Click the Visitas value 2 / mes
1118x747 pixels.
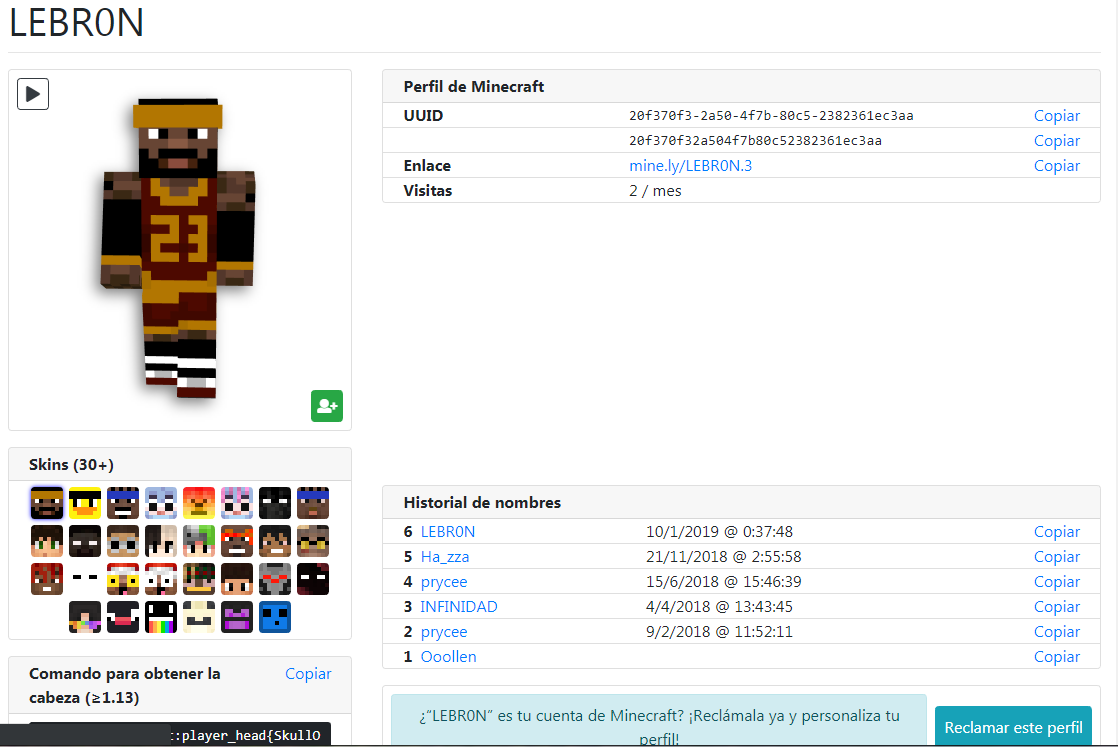(655, 190)
